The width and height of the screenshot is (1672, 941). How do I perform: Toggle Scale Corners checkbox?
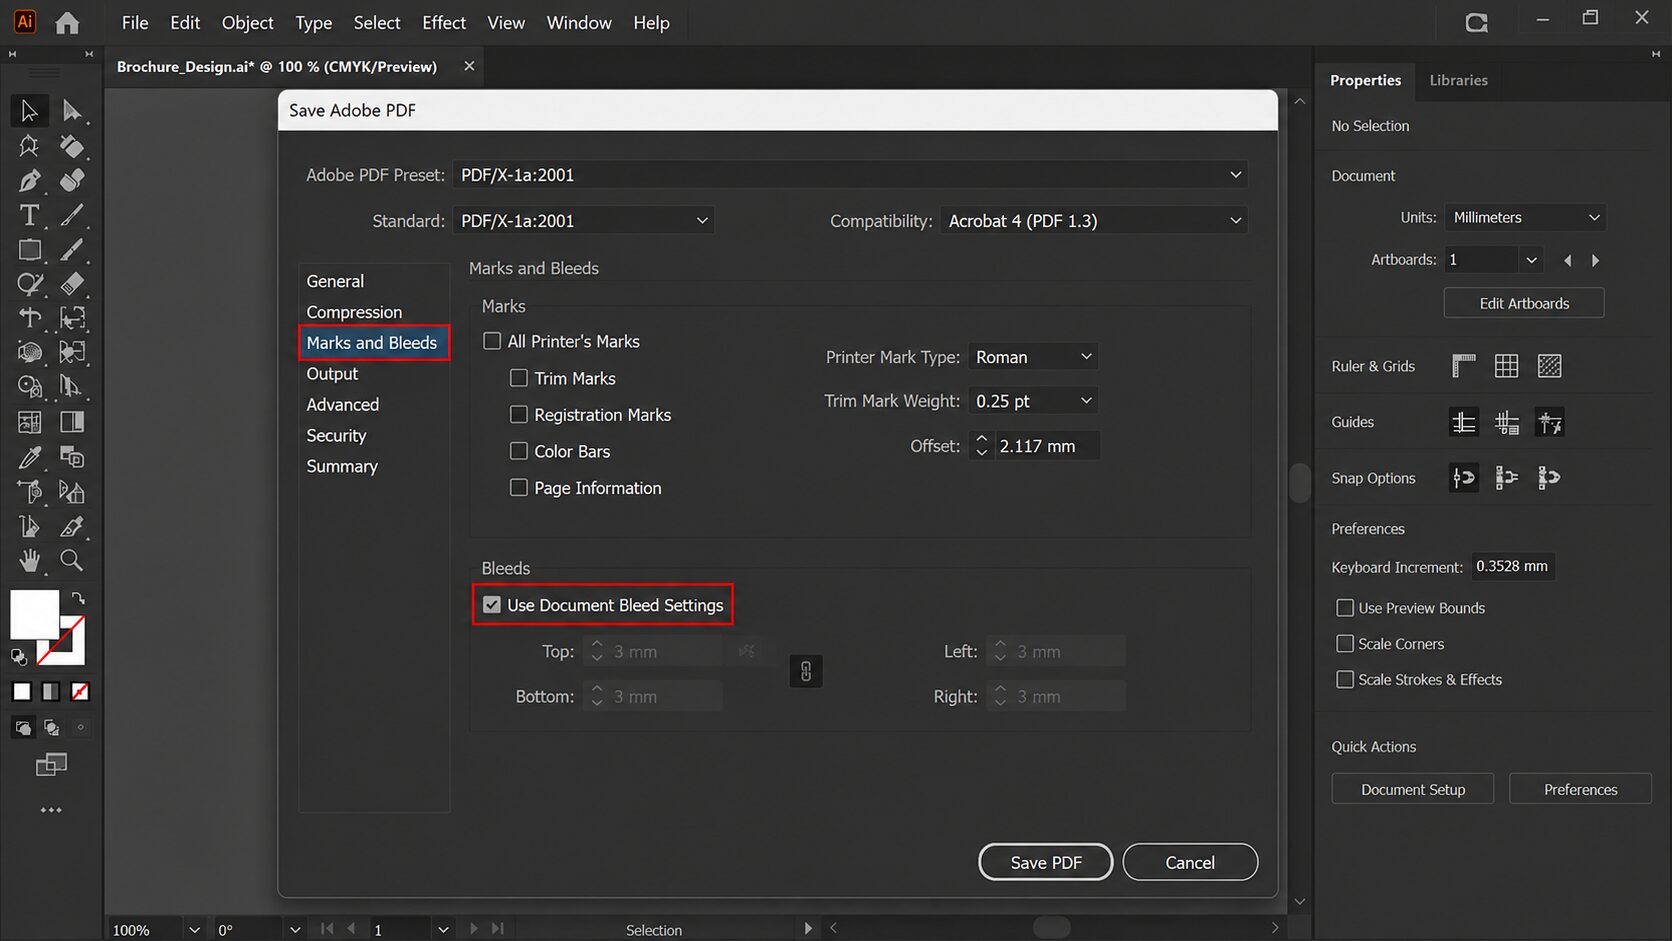(x=1345, y=644)
